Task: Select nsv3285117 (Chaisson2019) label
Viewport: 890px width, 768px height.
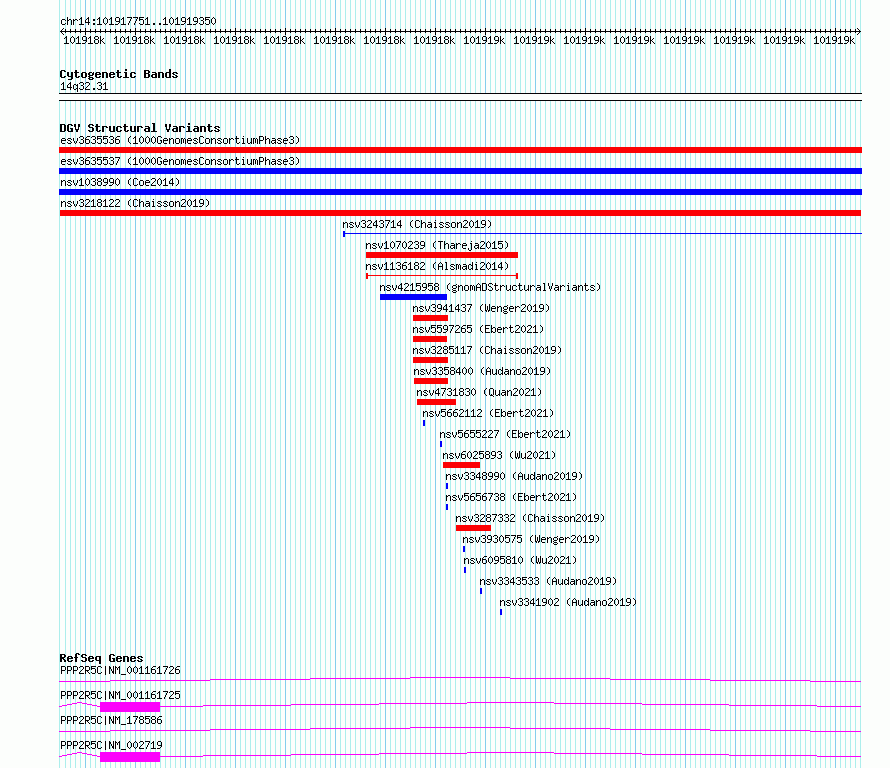Action: coord(487,350)
